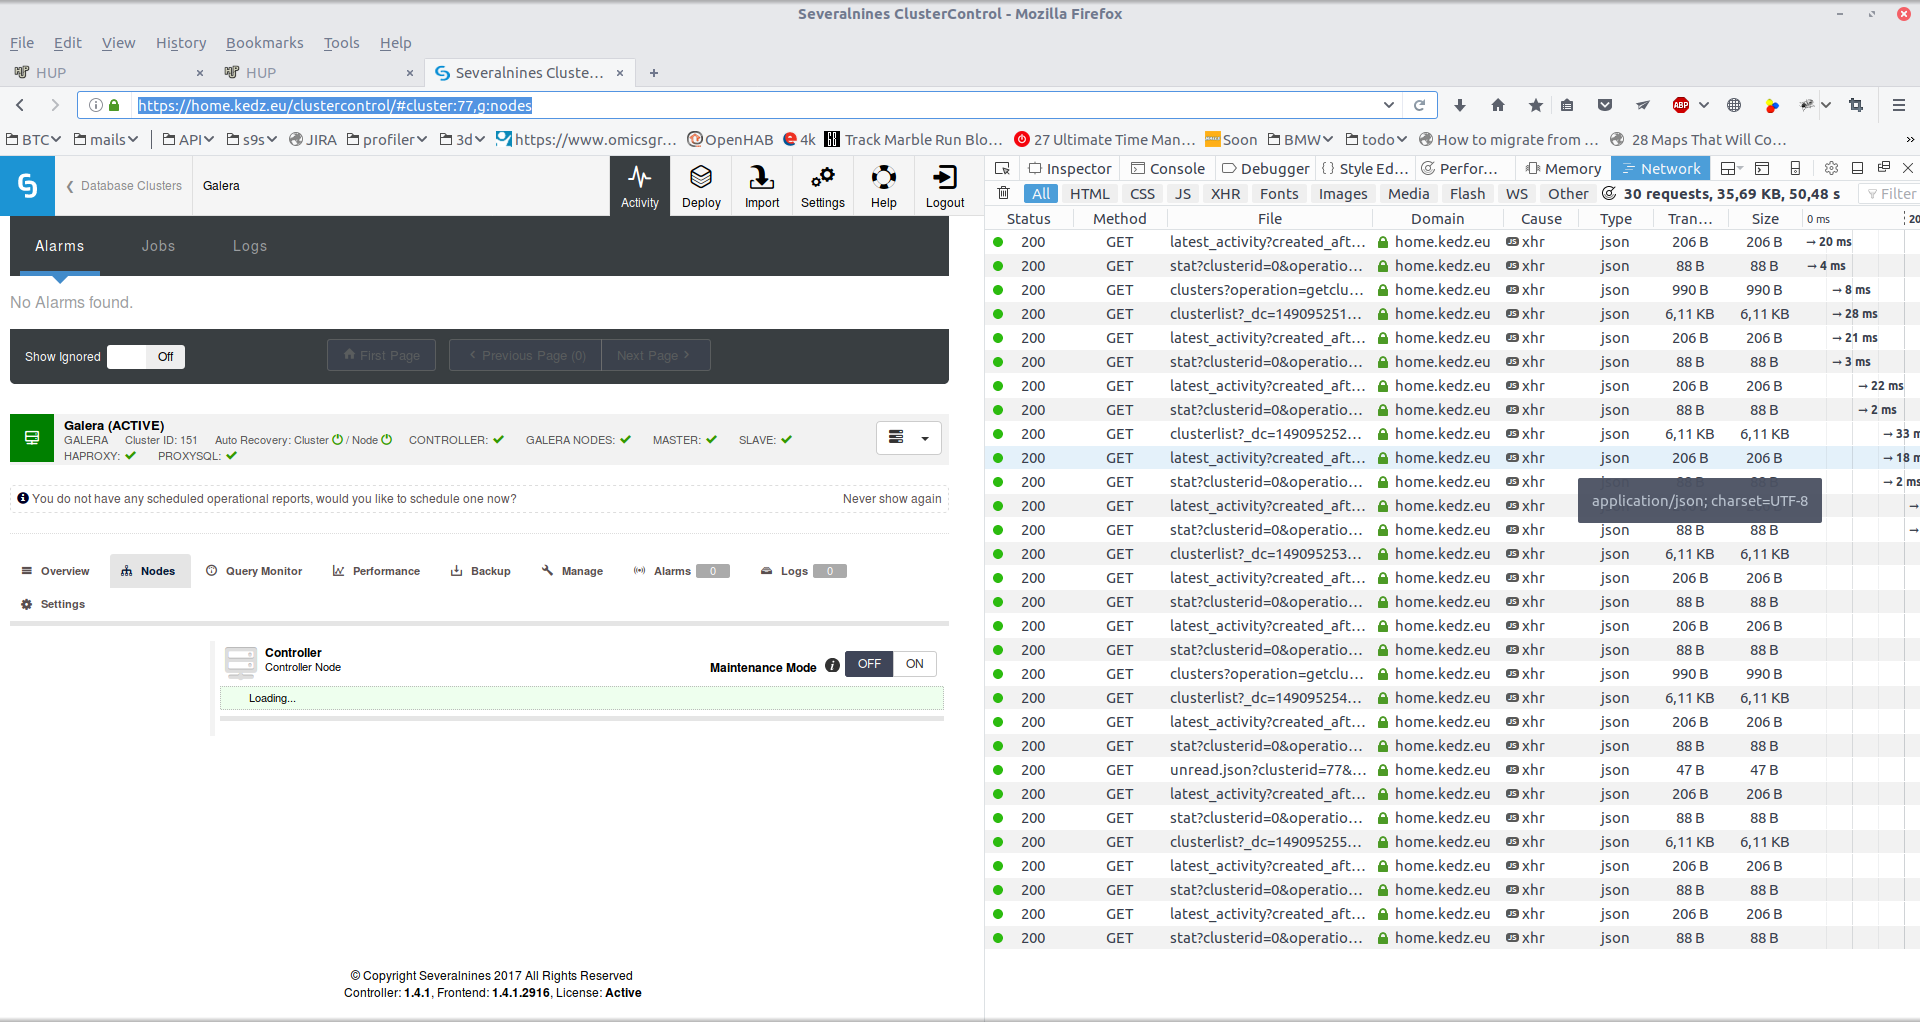This screenshot has width=1920, height=1022.
Task: Open the History menu
Action: (181, 43)
